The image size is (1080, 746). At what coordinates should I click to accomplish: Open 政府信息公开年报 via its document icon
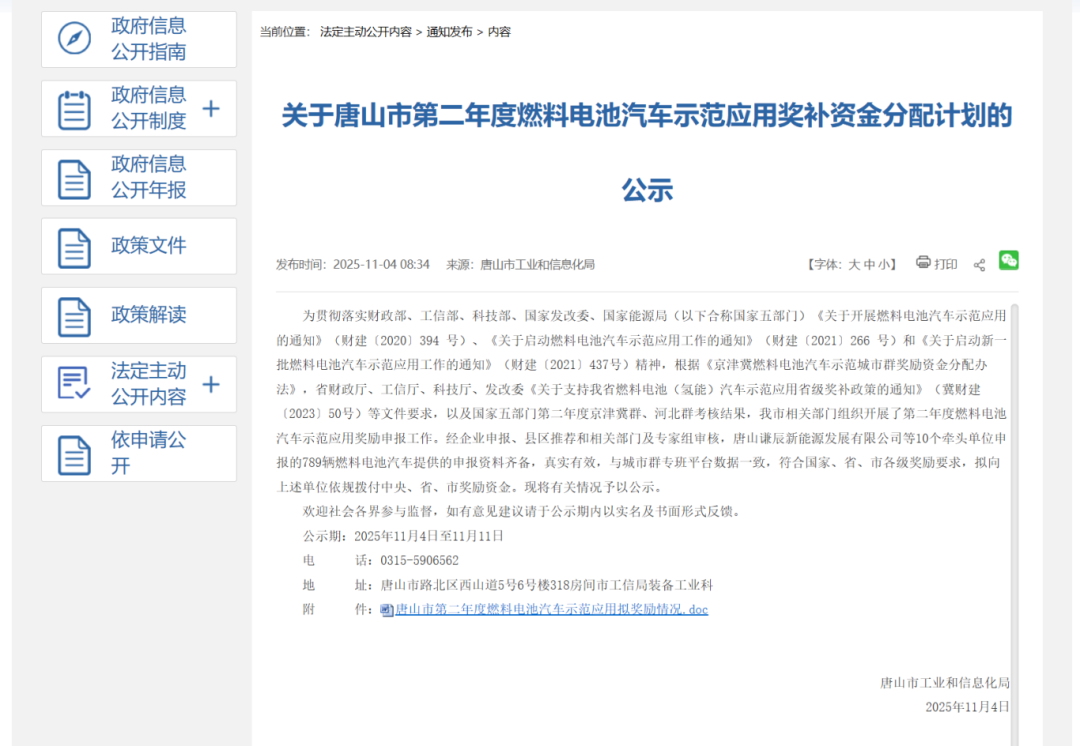(73, 177)
